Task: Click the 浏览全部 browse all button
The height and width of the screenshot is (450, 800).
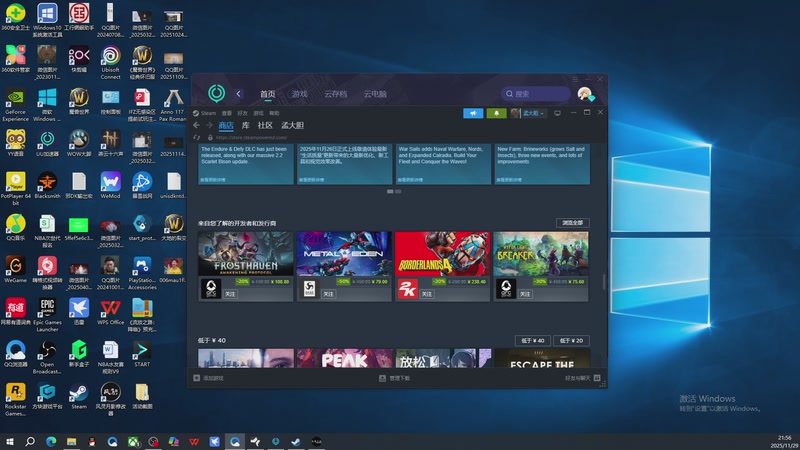Action: tap(572, 223)
